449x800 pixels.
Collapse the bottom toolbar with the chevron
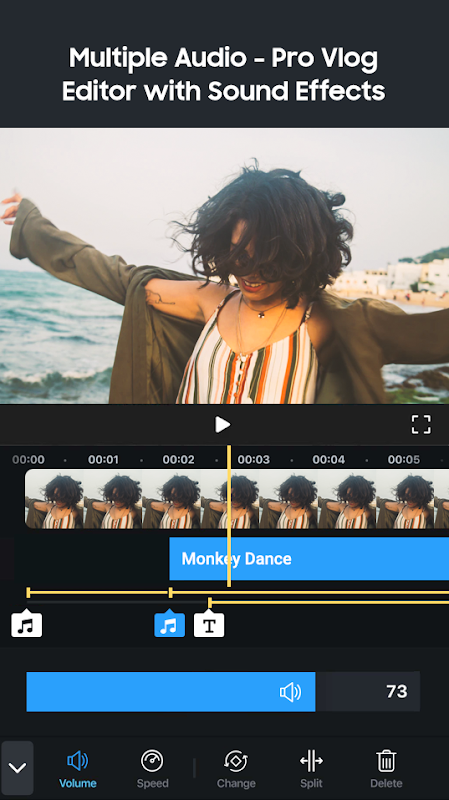pos(17,768)
